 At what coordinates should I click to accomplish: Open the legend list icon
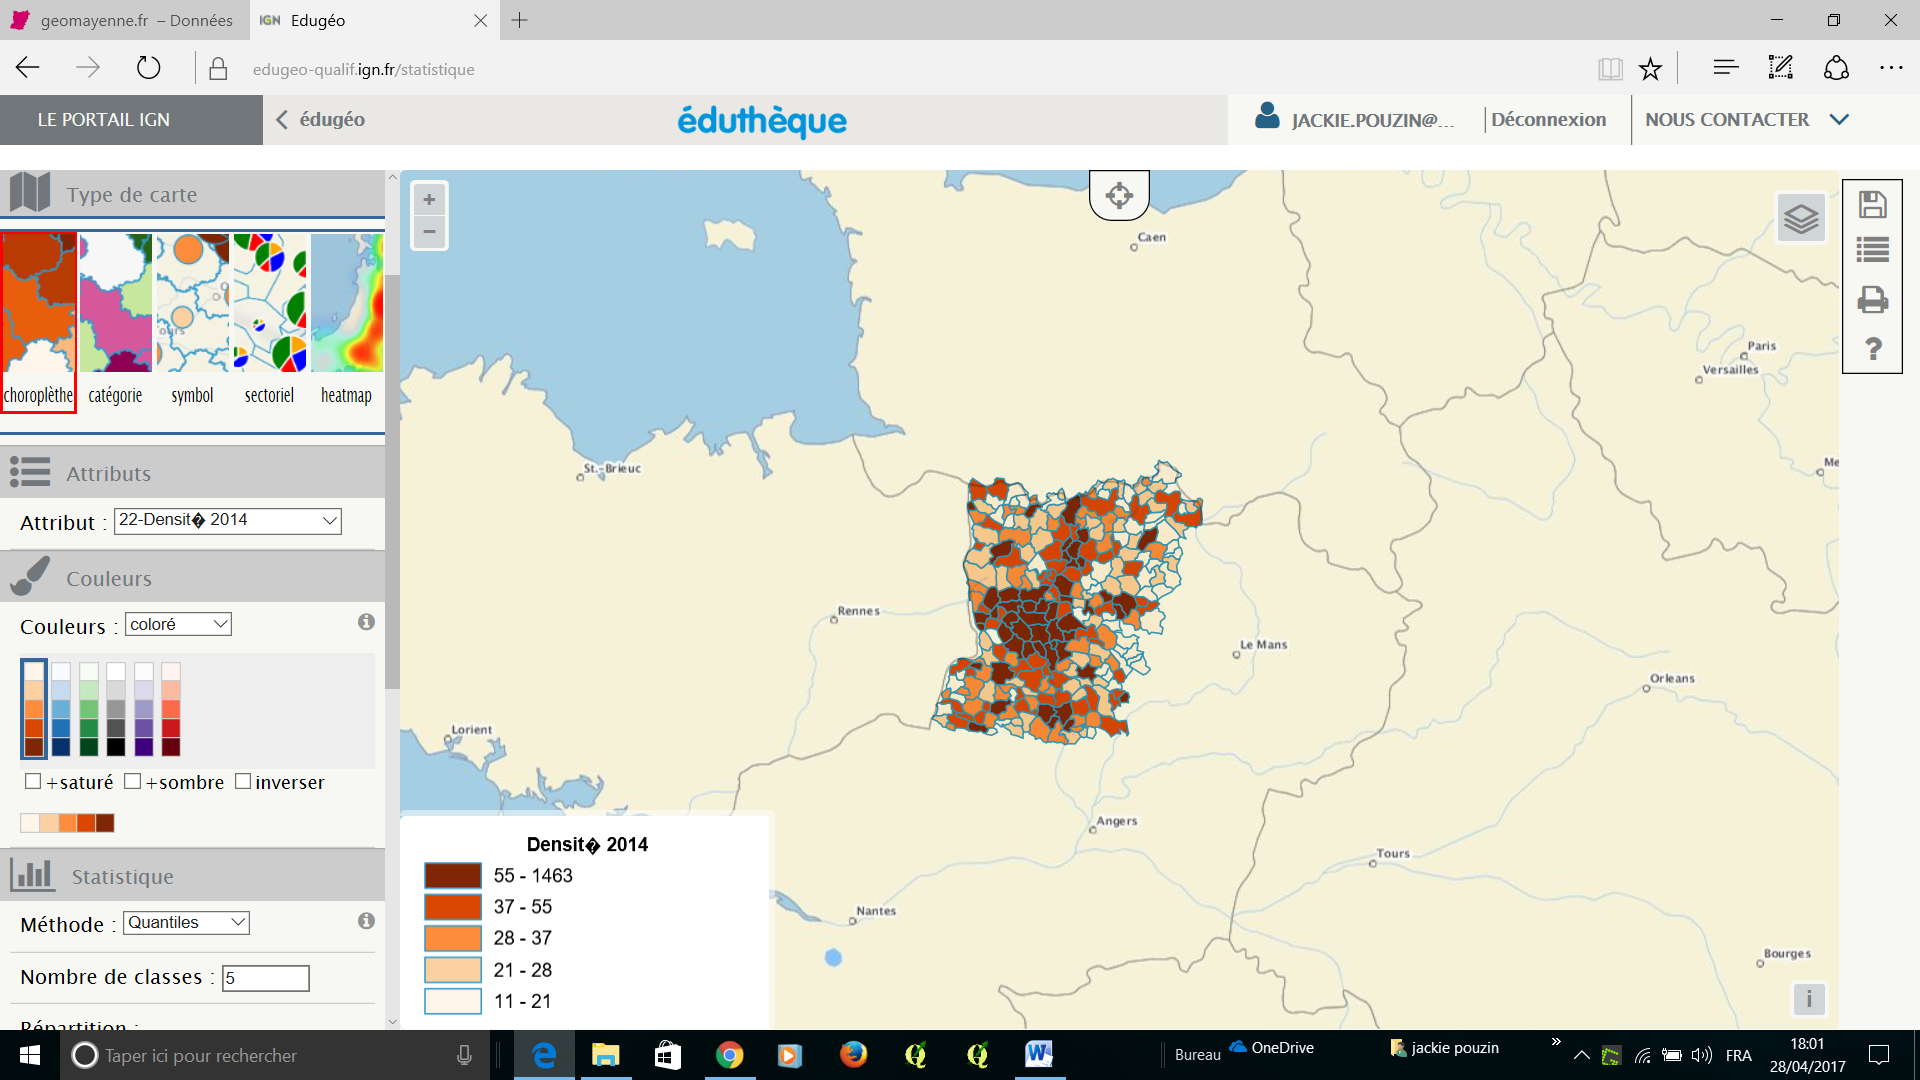pos(1872,250)
